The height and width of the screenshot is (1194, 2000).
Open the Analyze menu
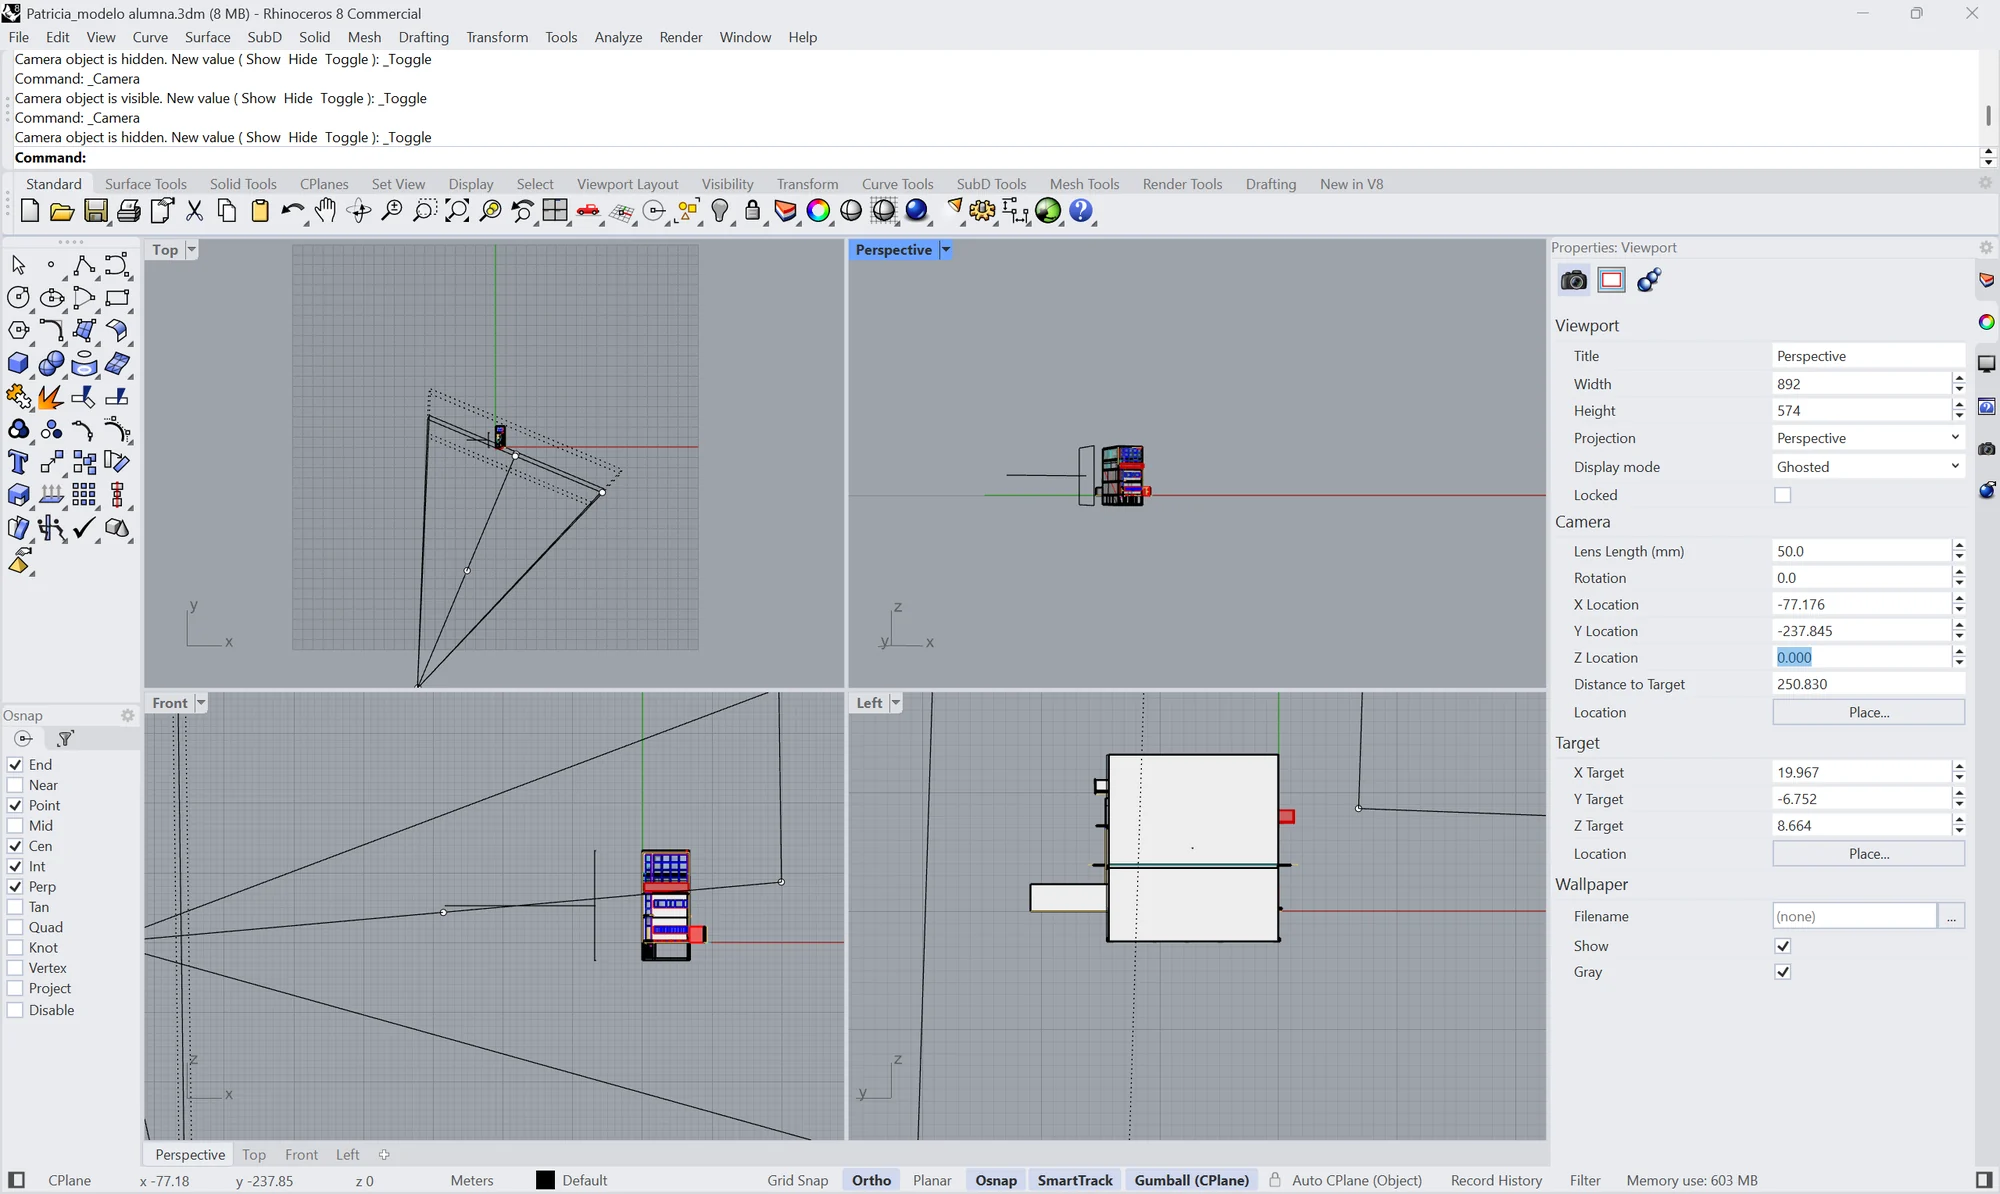[x=618, y=37]
